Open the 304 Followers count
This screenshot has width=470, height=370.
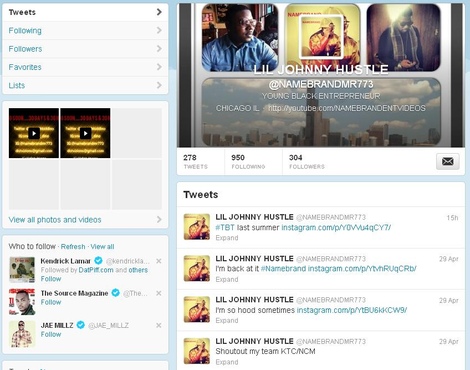[307, 161]
